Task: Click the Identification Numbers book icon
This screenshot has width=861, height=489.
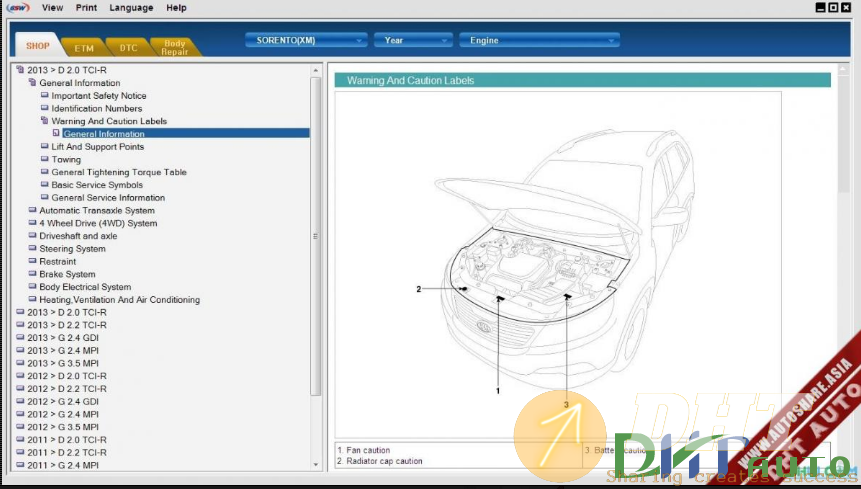Action: [44, 108]
